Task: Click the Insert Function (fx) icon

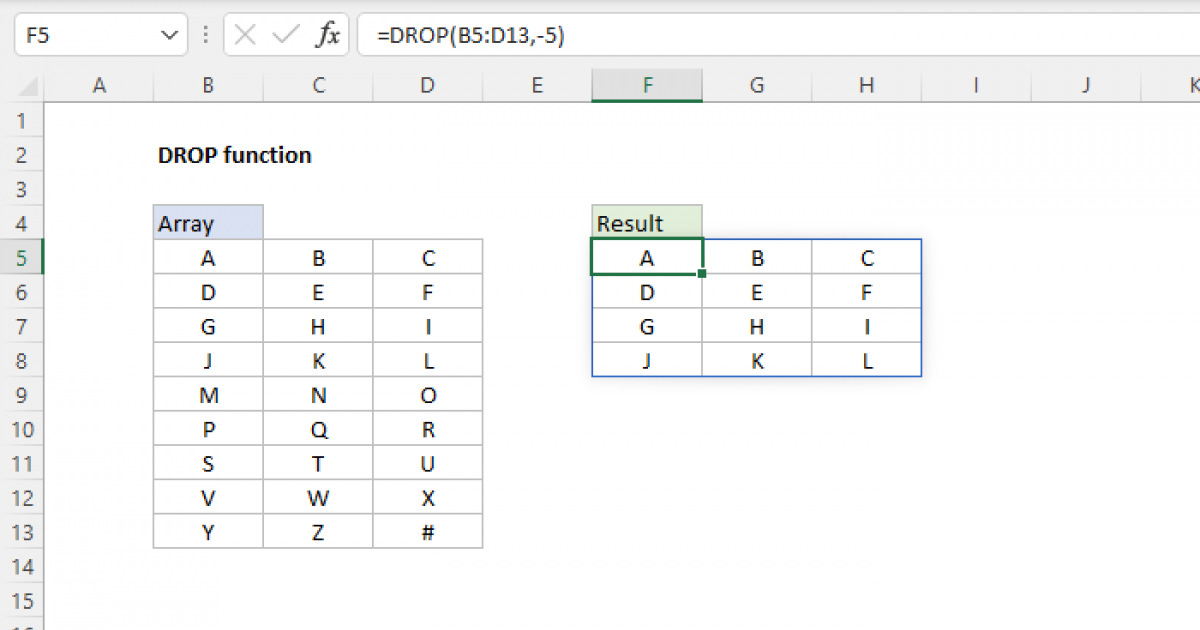Action: point(332,33)
